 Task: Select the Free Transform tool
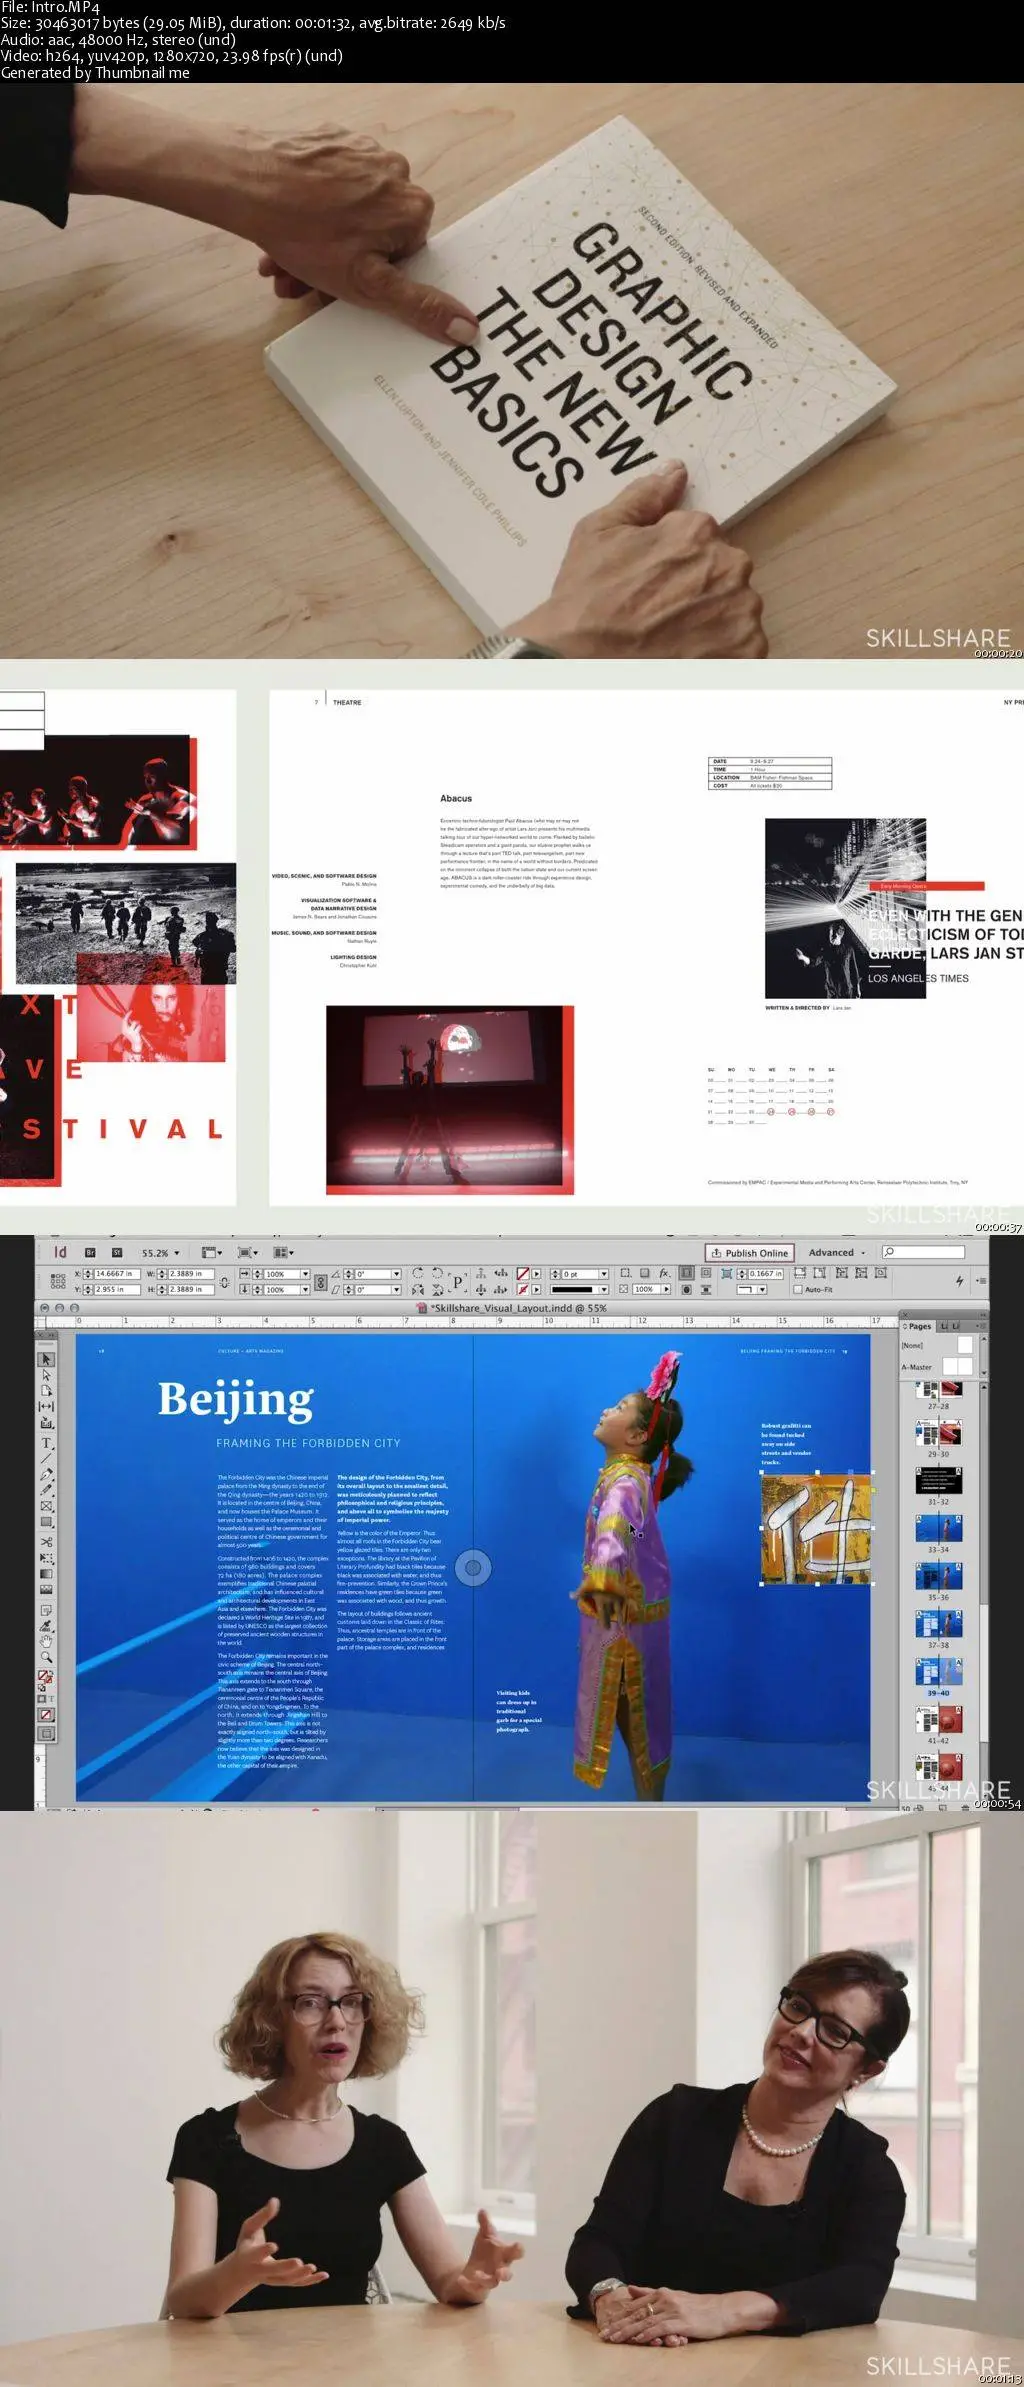(x=46, y=1557)
